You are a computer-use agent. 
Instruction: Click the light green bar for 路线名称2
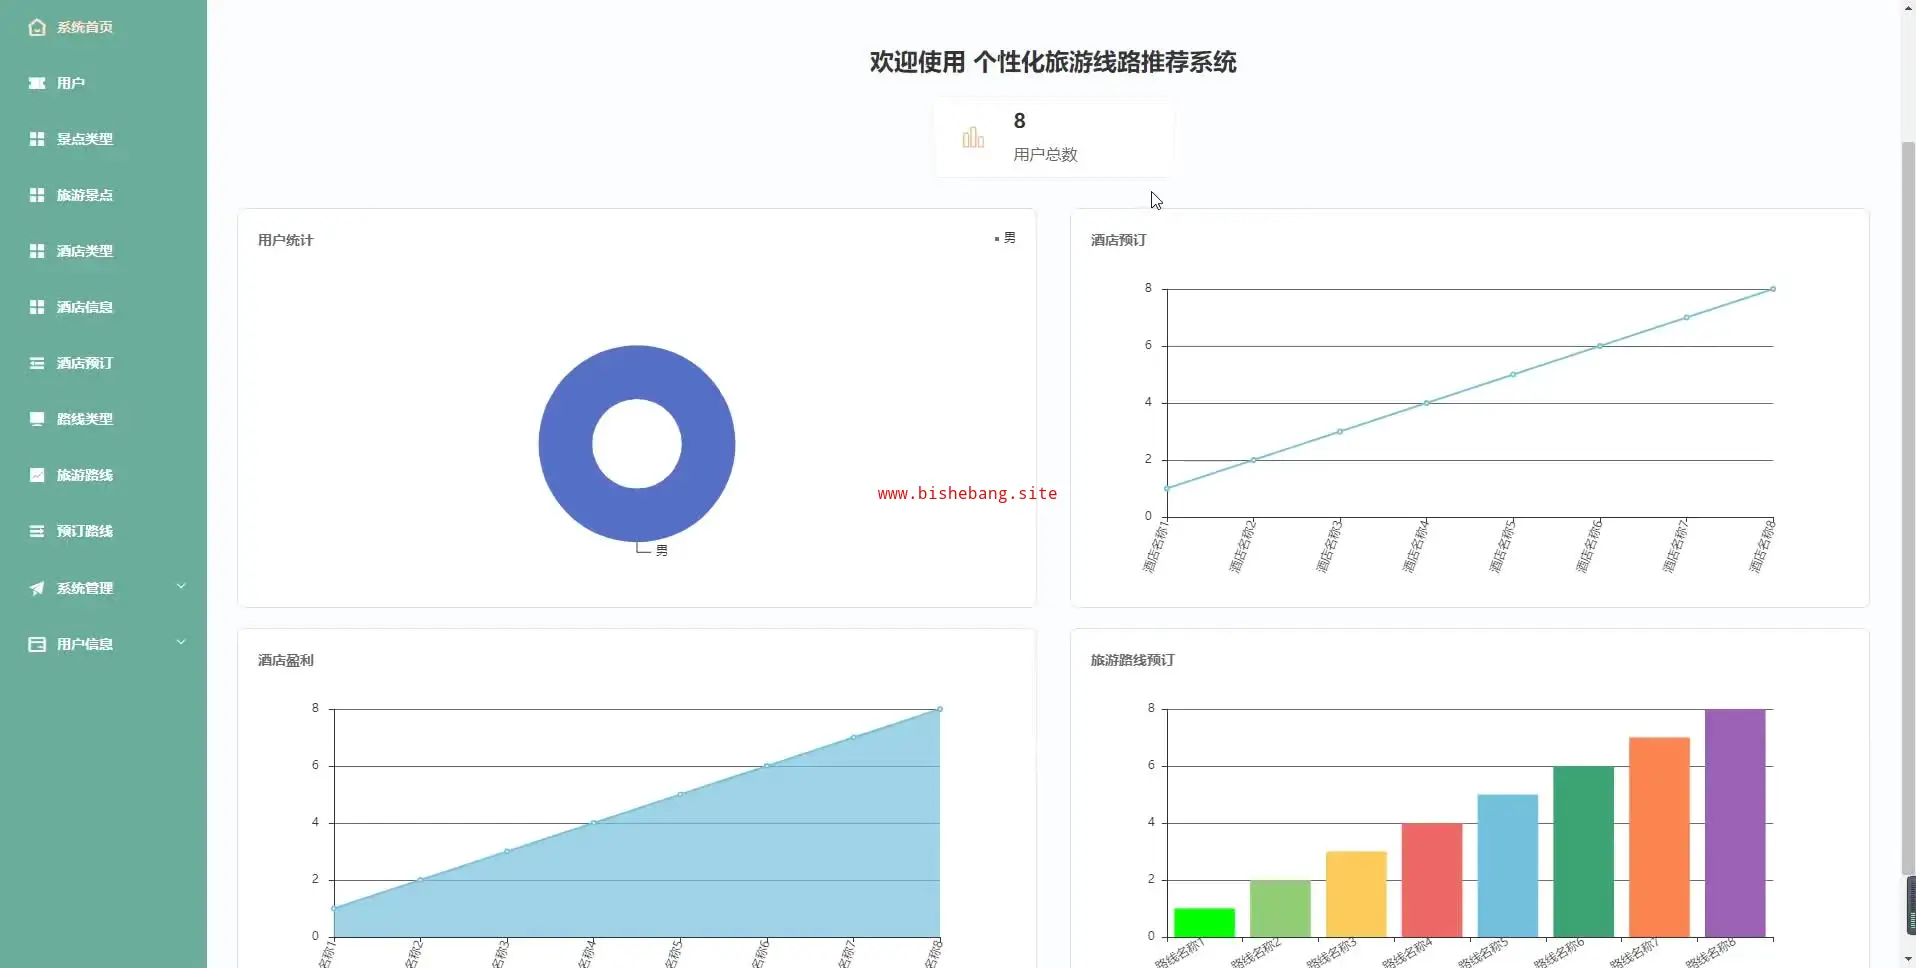[1280, 909]
